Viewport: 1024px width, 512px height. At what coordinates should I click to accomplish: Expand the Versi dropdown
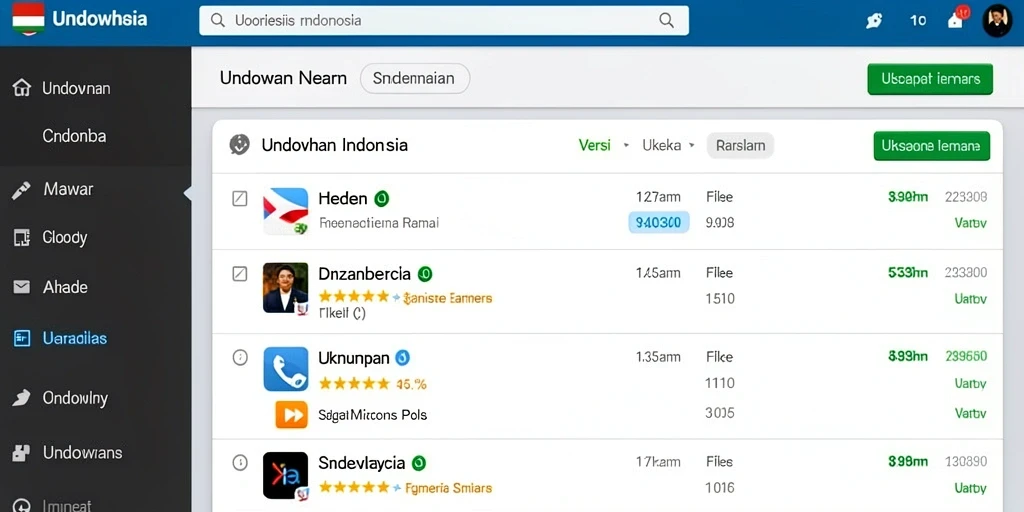click(603, 145)
